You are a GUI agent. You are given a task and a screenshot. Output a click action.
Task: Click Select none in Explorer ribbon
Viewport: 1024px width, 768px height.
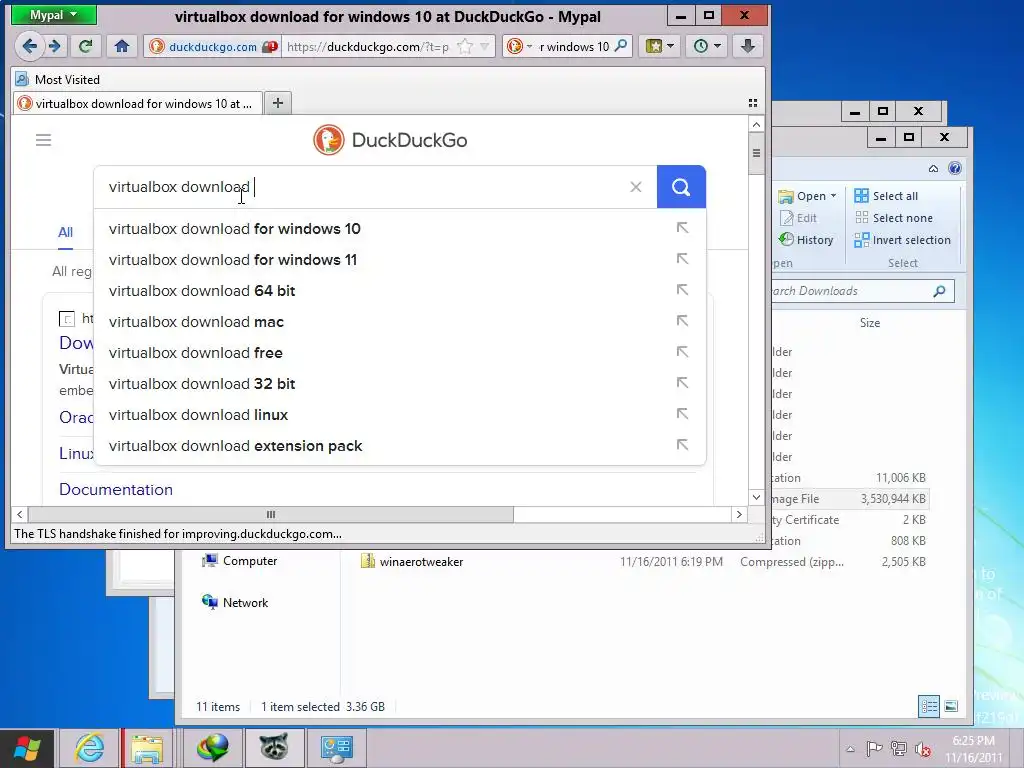click(893, 218)
